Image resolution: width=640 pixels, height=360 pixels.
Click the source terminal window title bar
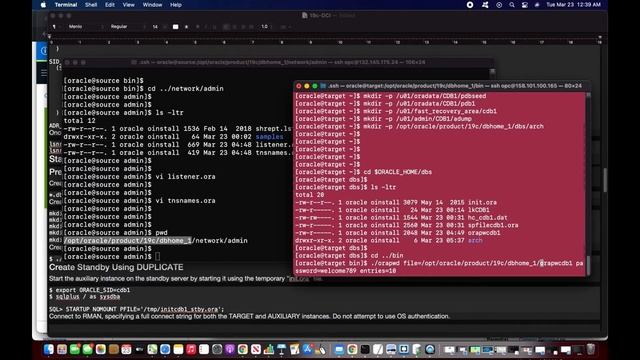pyautogui.click(x=278, y=62)
